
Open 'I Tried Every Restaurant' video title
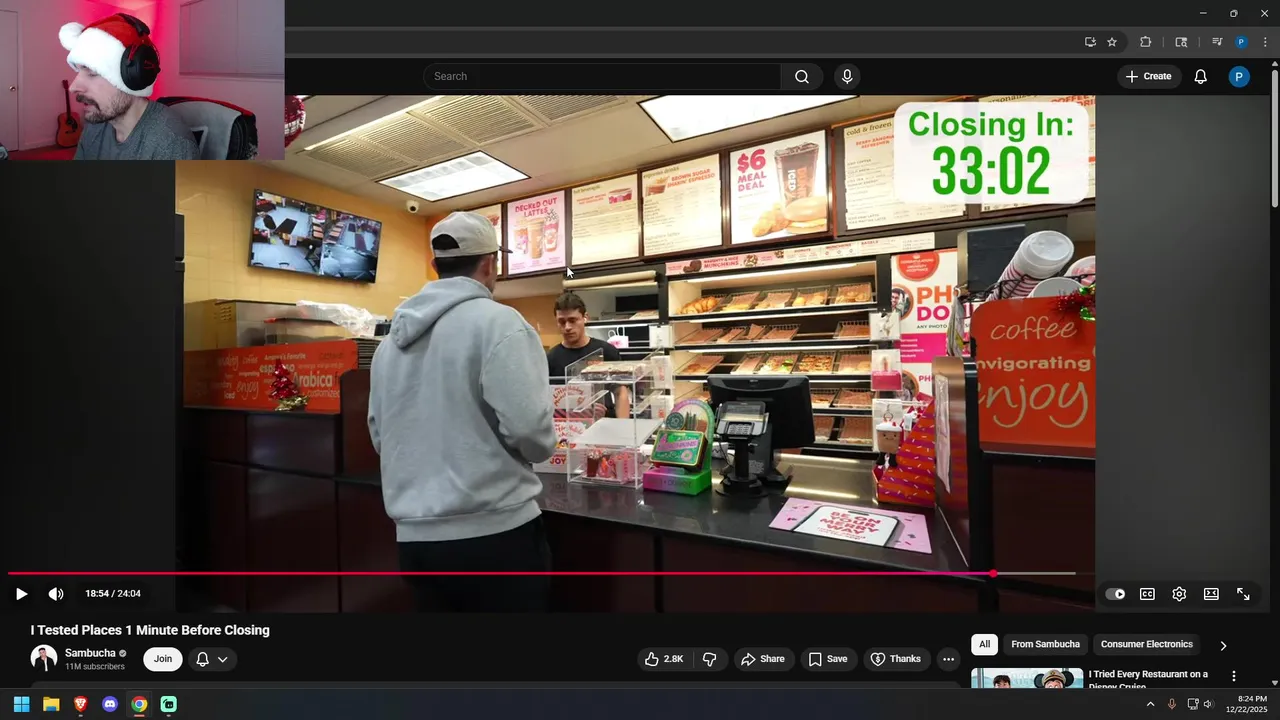(x=1148, y=679)
